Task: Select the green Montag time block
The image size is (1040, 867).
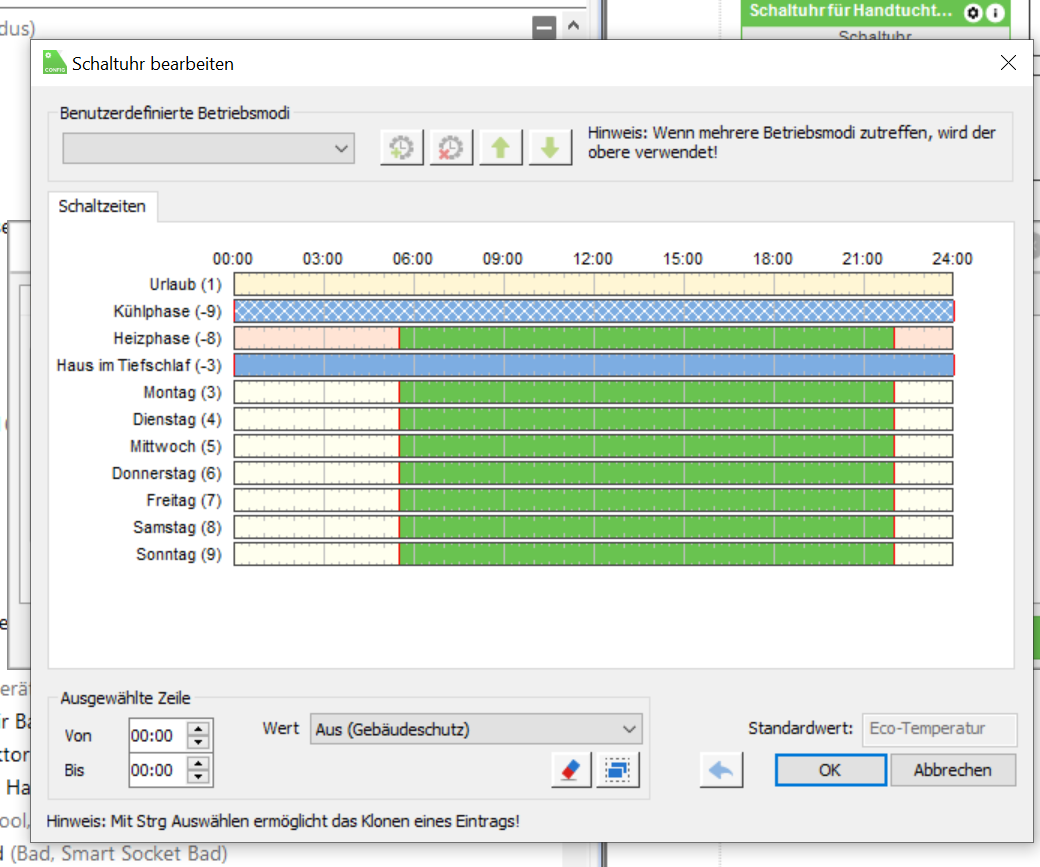Action: [x=646, y=392]
